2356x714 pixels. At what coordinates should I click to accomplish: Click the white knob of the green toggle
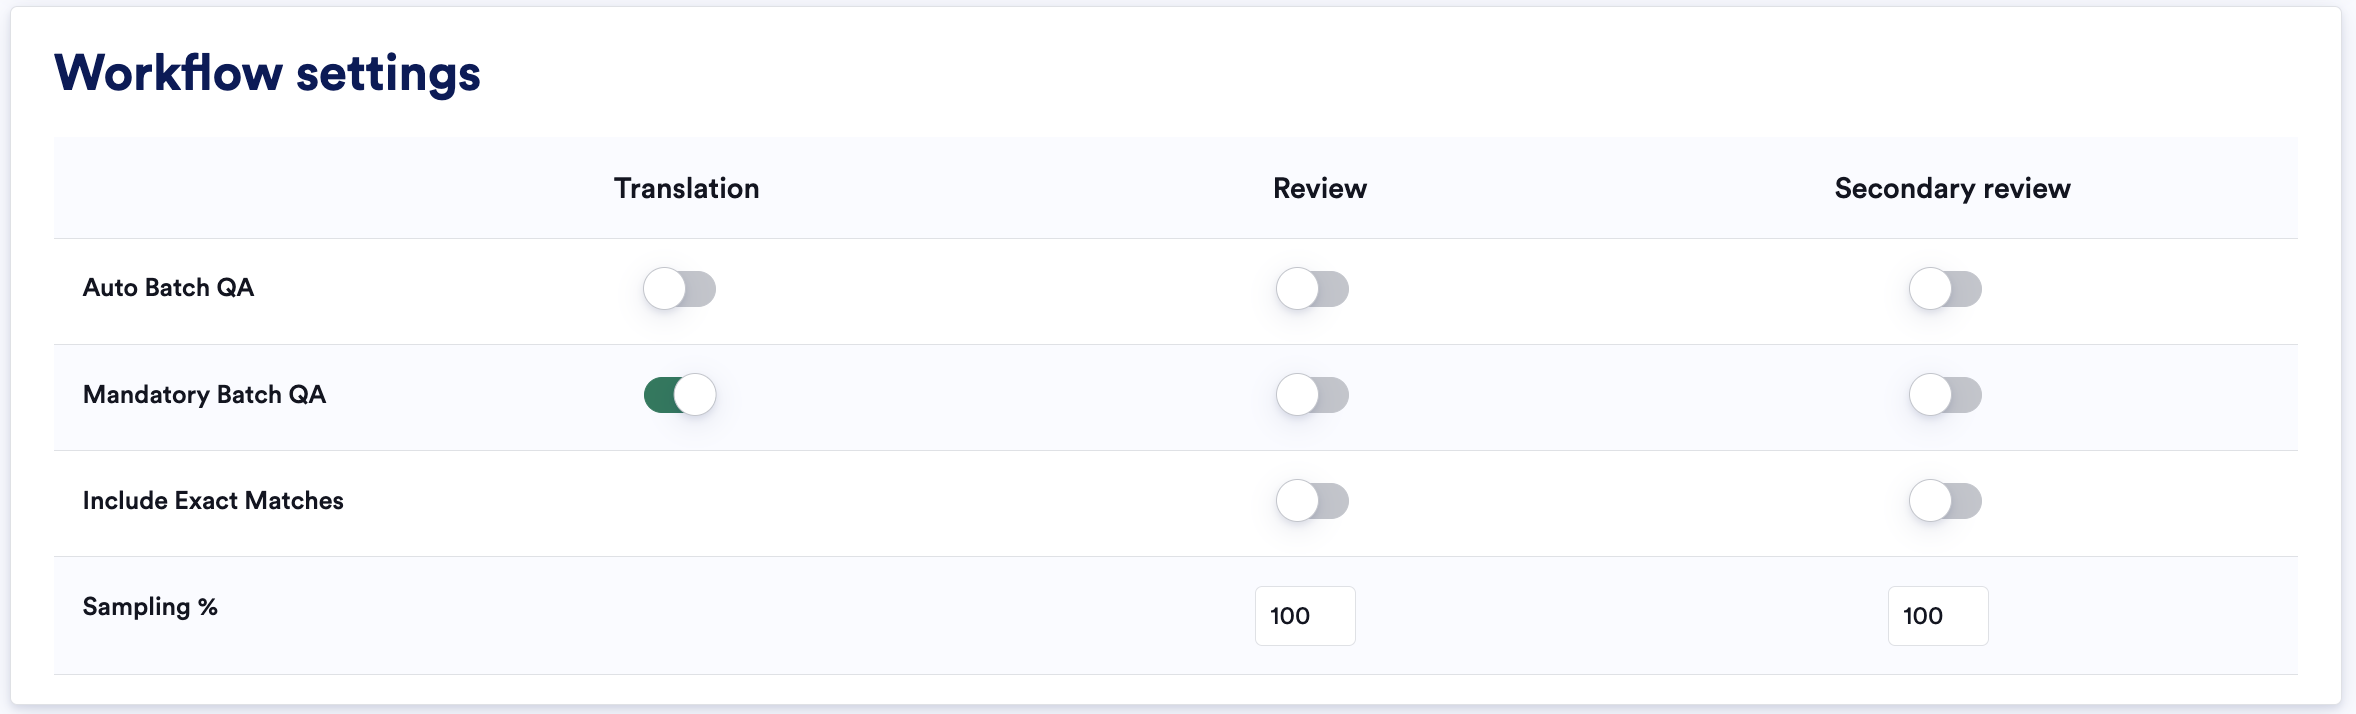tap(695, 395)
